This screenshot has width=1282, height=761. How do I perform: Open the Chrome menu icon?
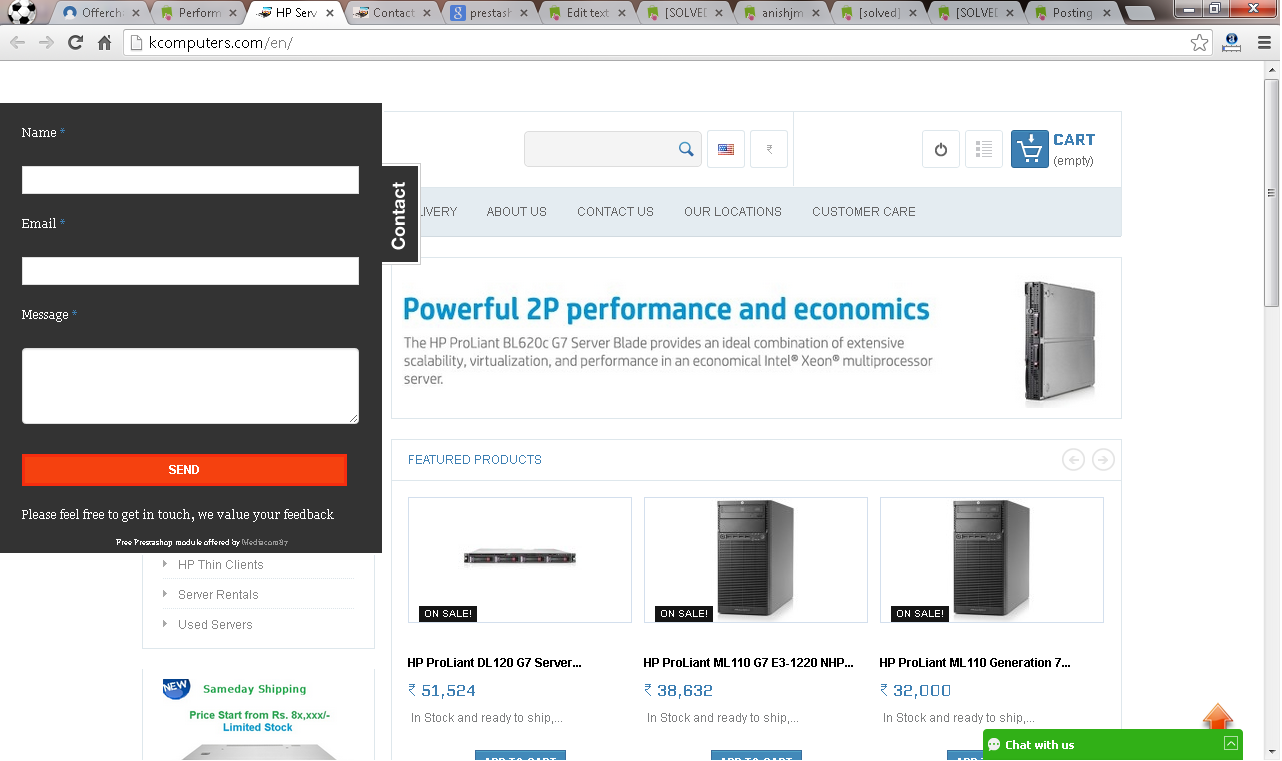pyautogui.click(x=1264, y=43)
